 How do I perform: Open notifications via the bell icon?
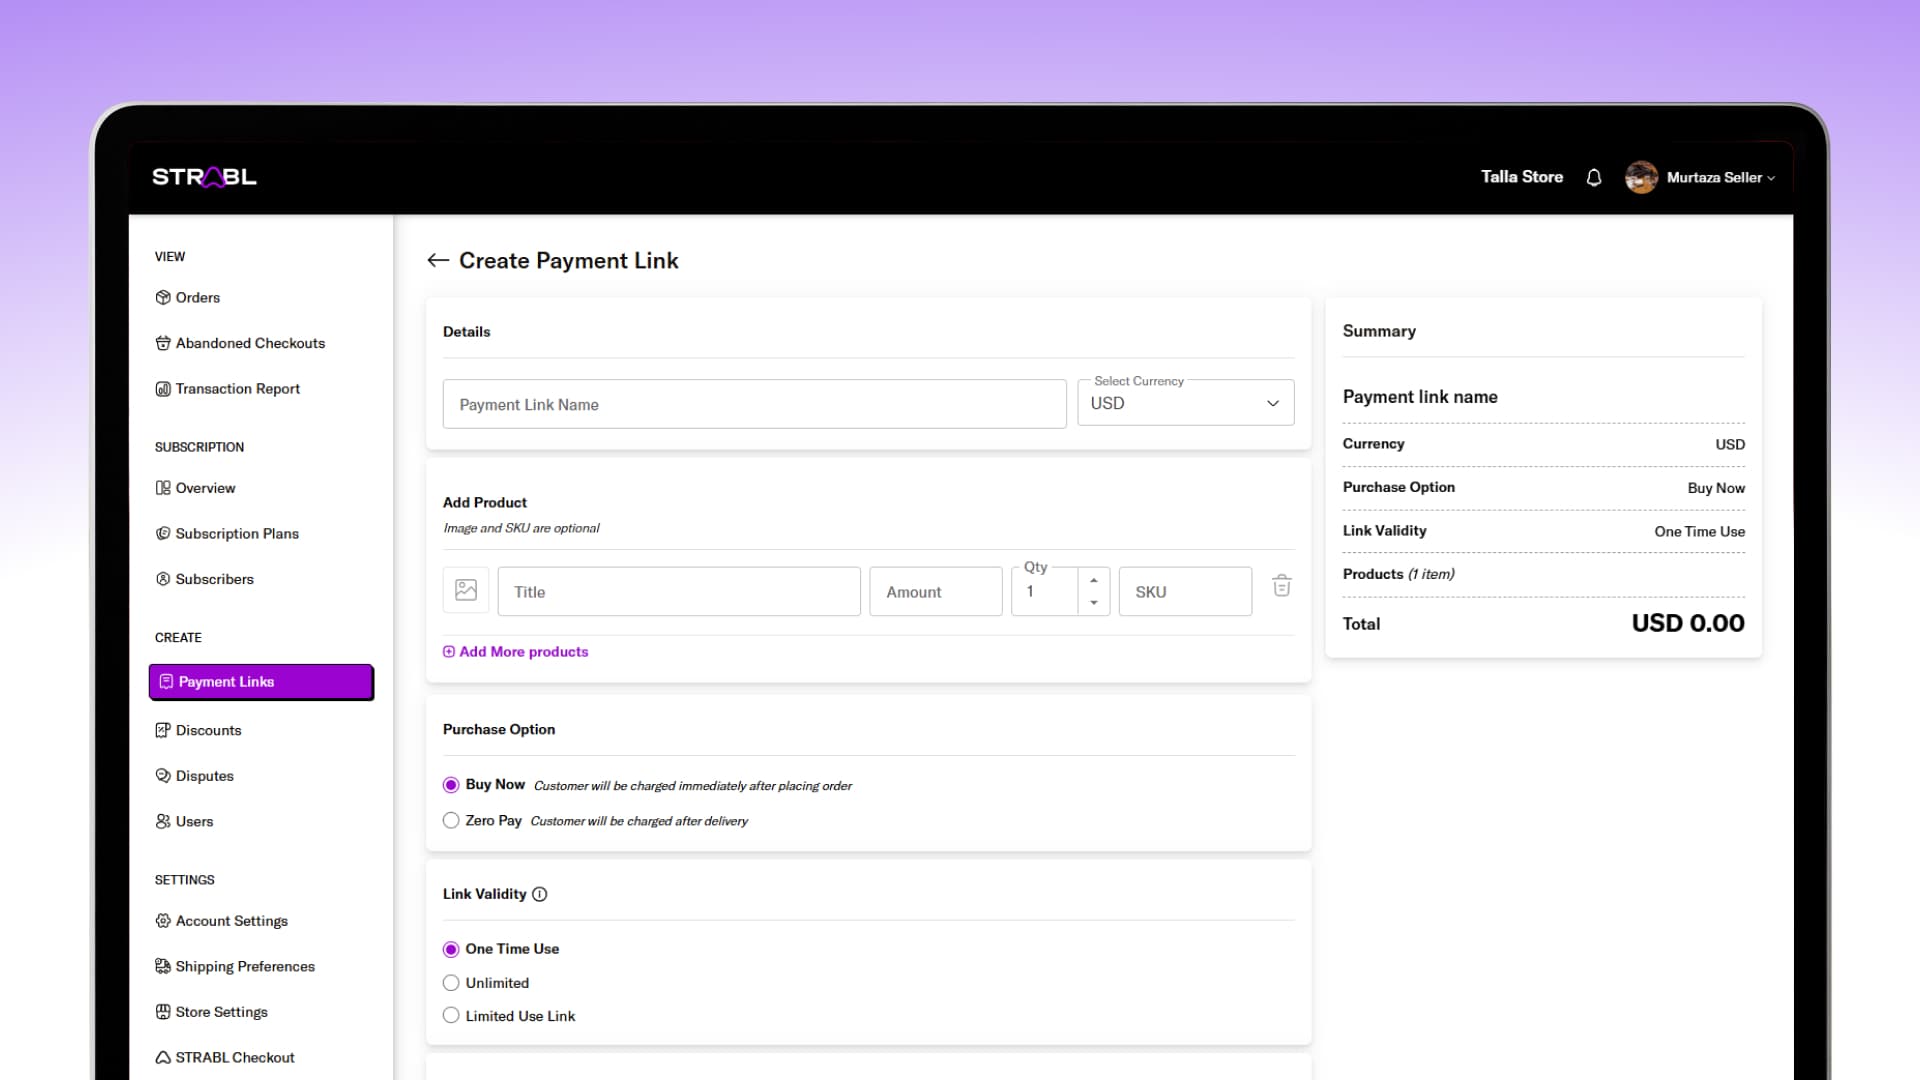click(x=1594, y=177)
